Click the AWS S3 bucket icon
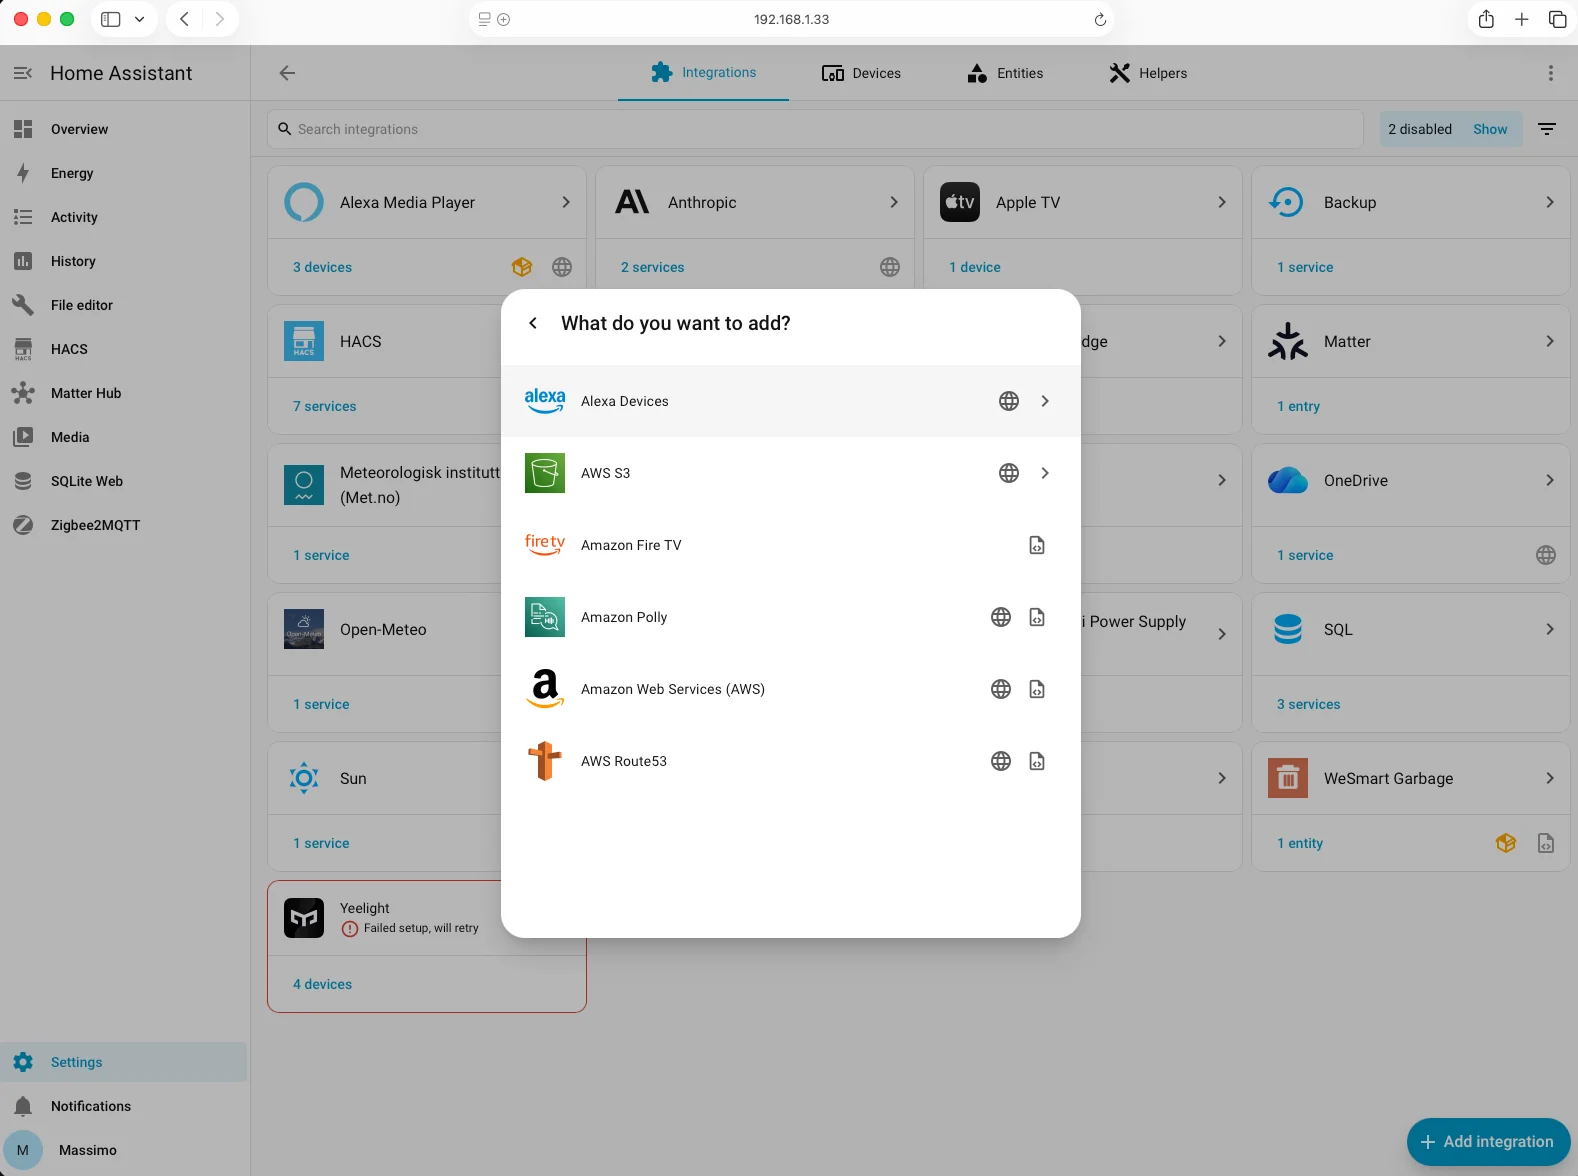Image resolution: width=1578 pixels, height=1176 pixels. coord(545,473)
